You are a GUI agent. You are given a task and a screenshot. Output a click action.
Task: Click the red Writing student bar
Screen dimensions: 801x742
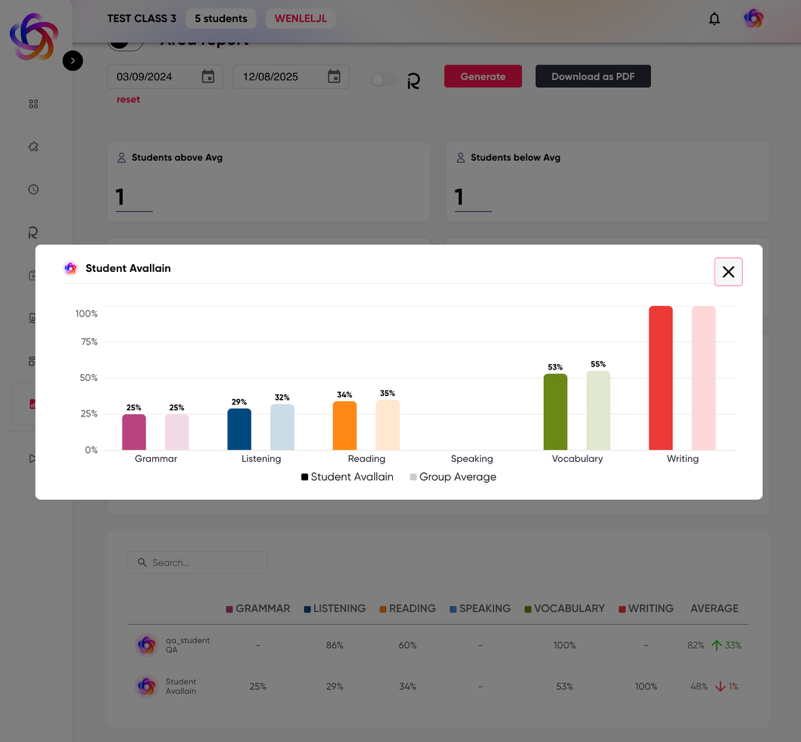[661, 378]
